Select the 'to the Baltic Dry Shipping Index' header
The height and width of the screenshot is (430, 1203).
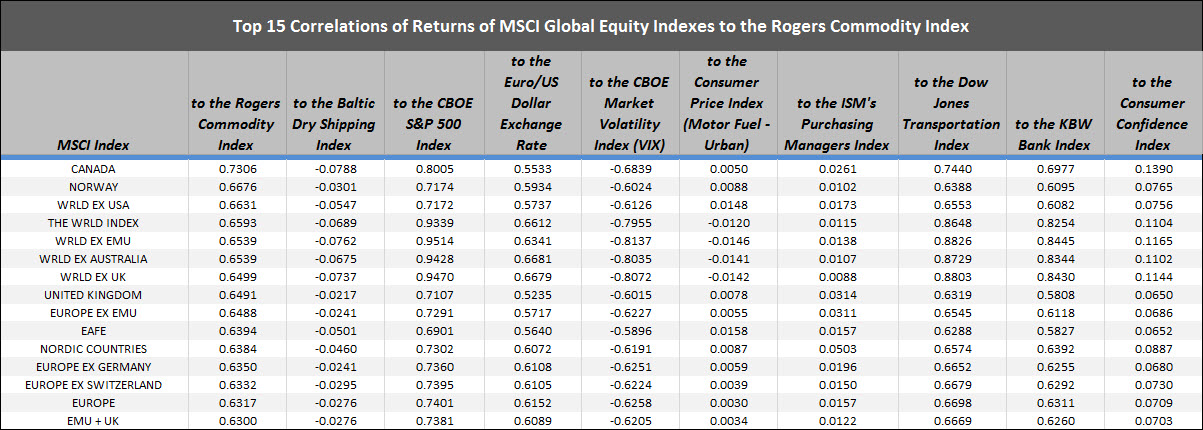[334, 124]
